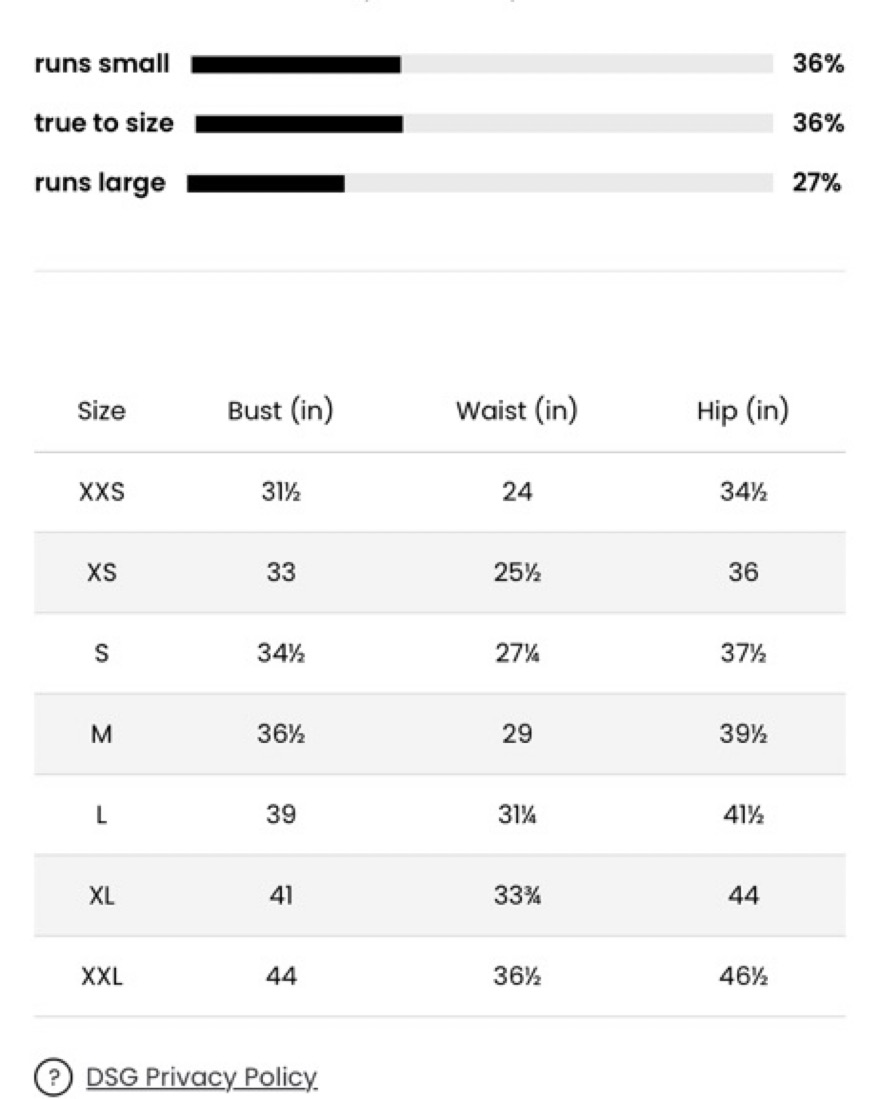
Task: Open the DSG Privacy Policy link
Action: 201,1077
